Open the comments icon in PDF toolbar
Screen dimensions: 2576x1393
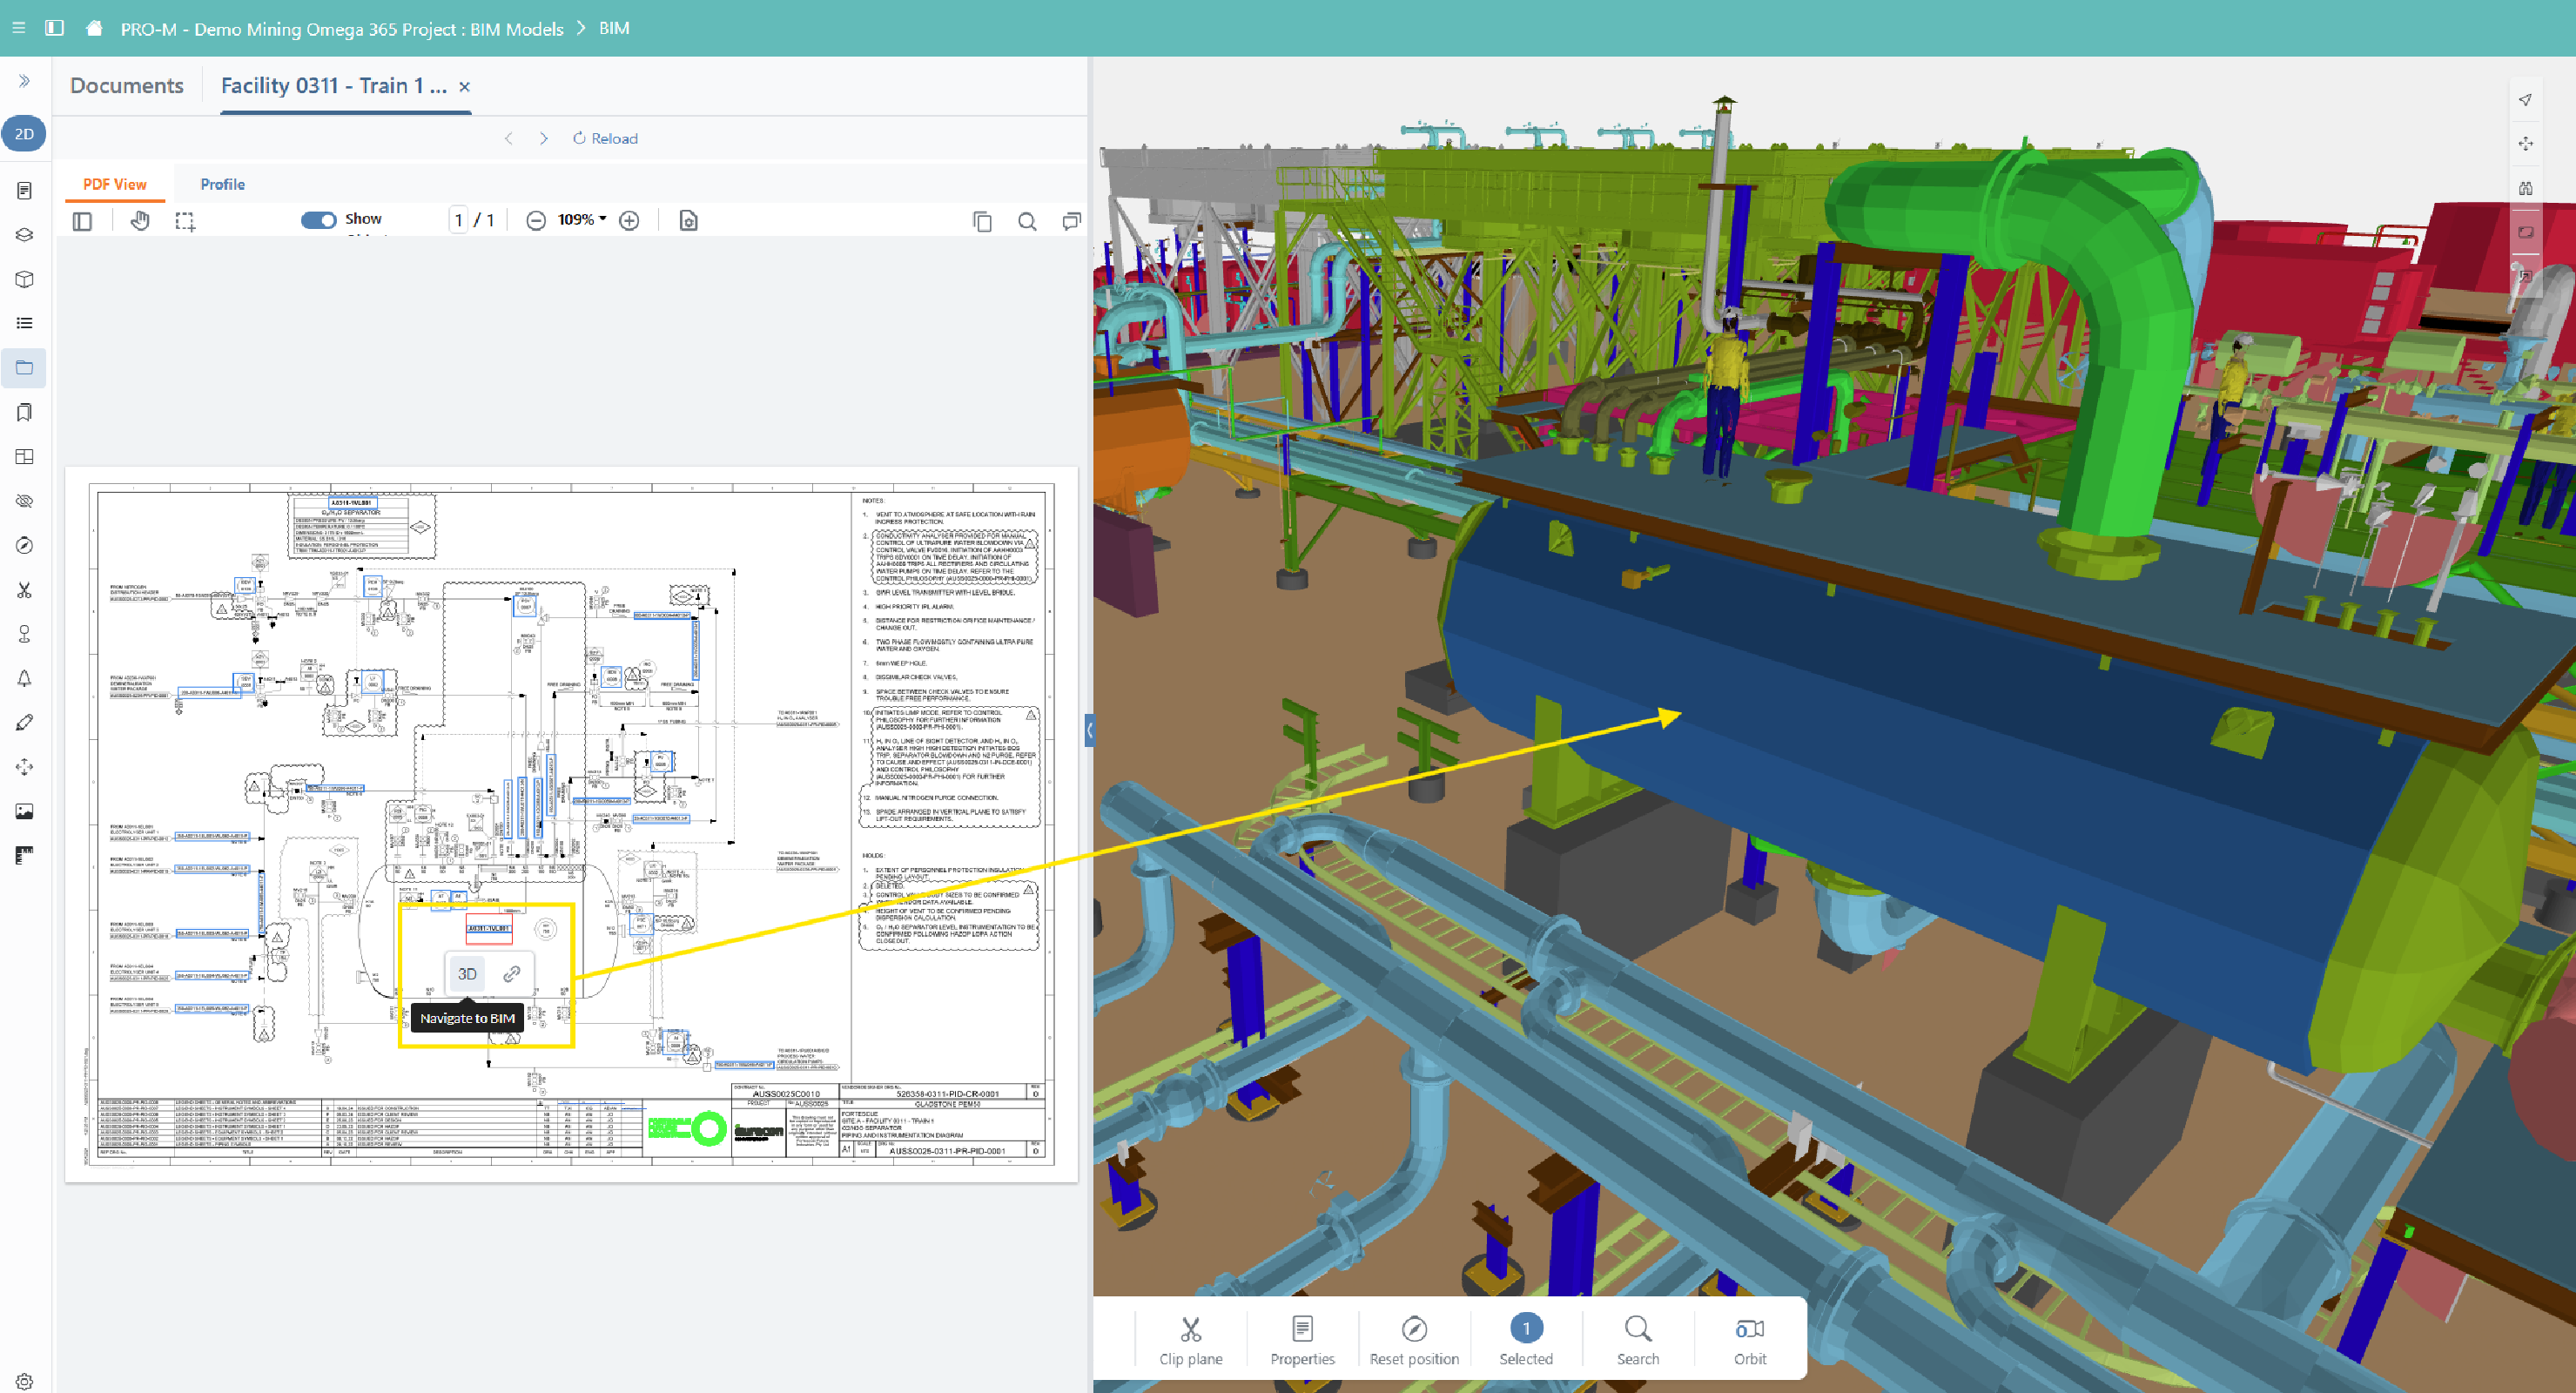(1071, 221)
